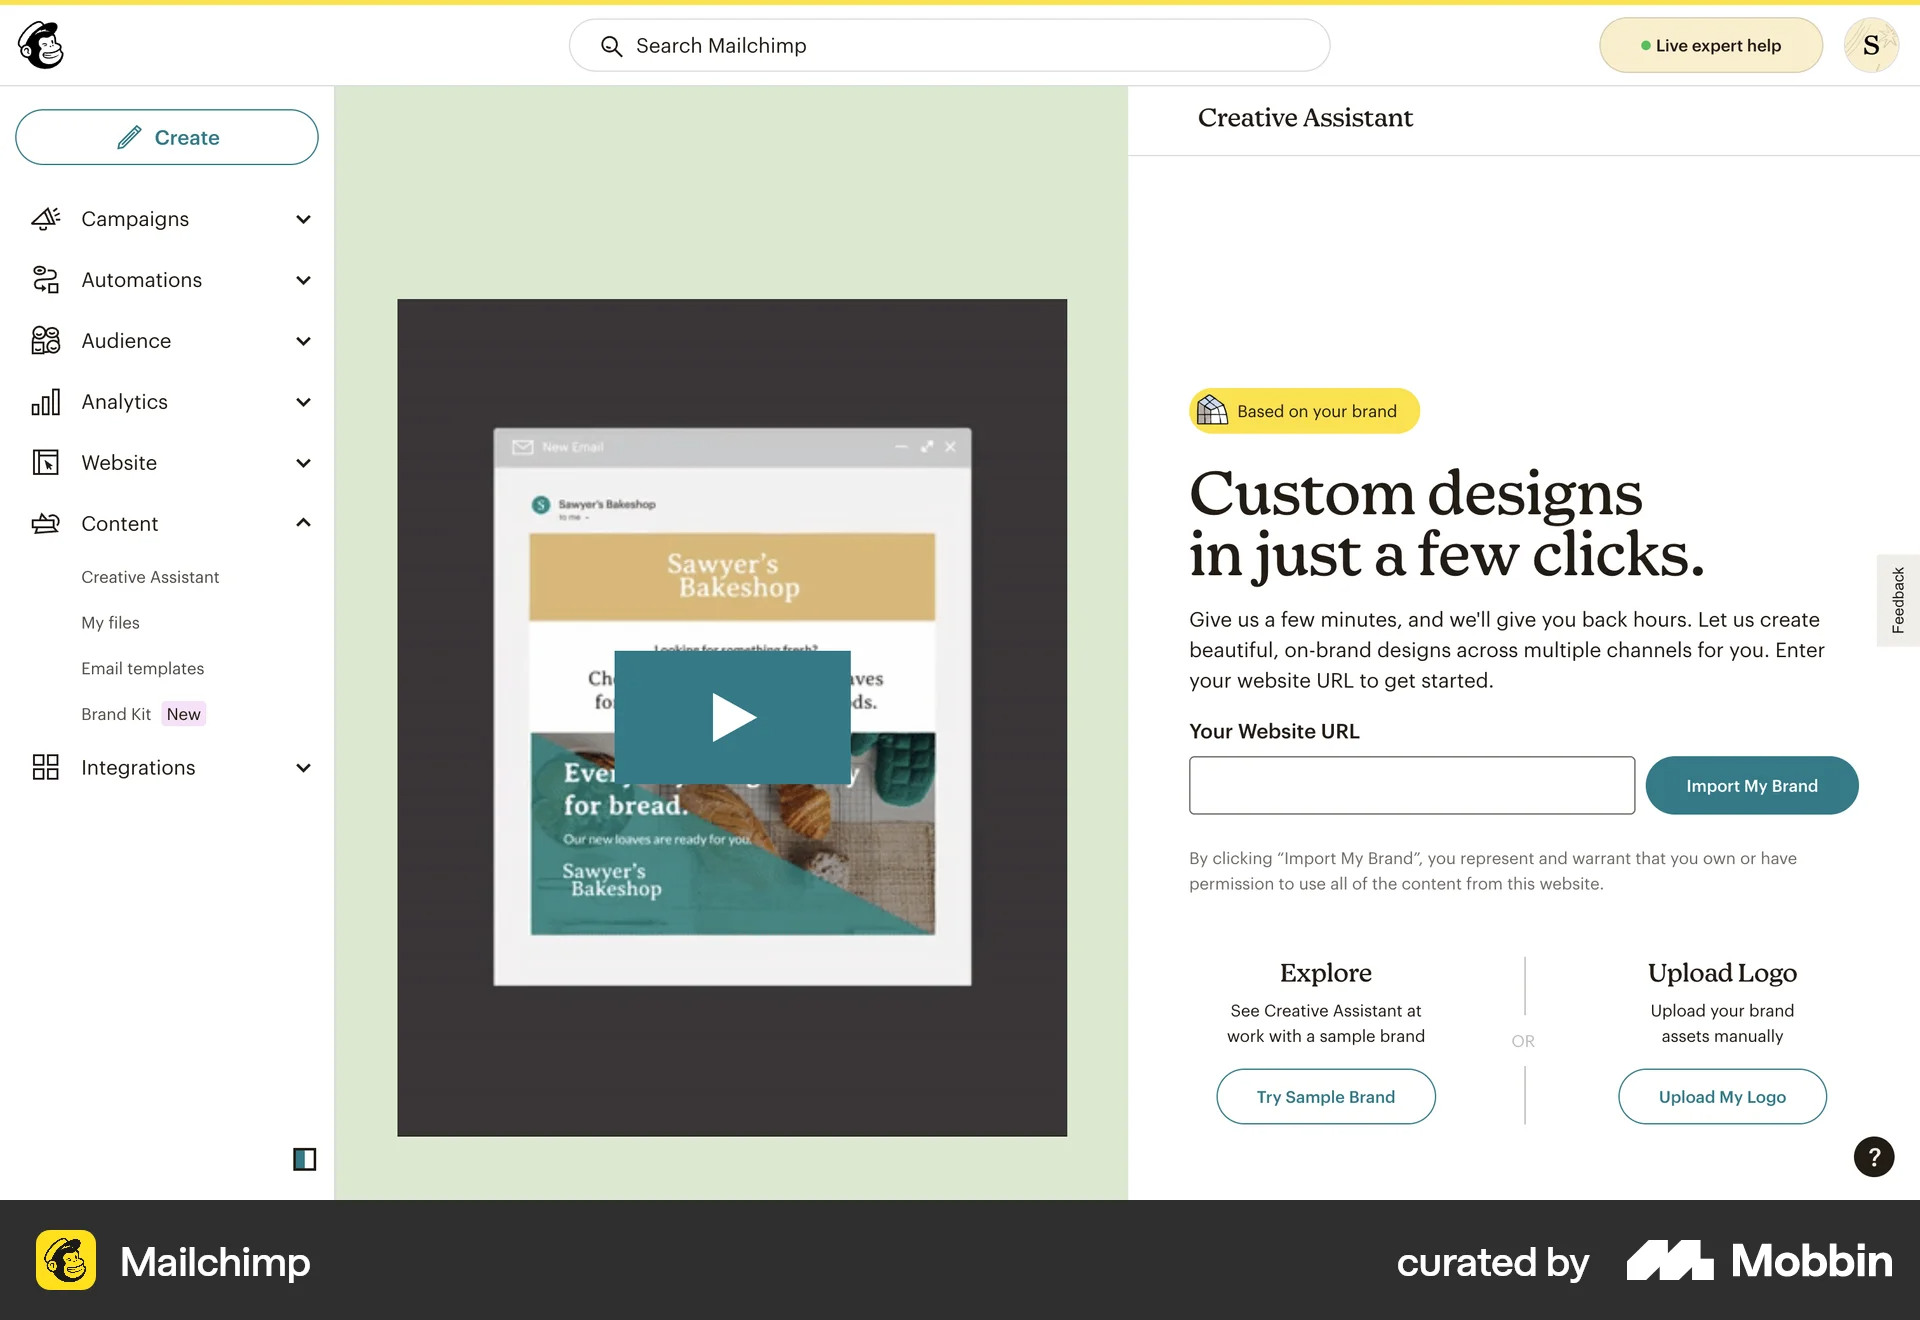Expand the Integrations chevron
The image size is (1920, 1320).
pyautogui.click(x=304, y=768)
